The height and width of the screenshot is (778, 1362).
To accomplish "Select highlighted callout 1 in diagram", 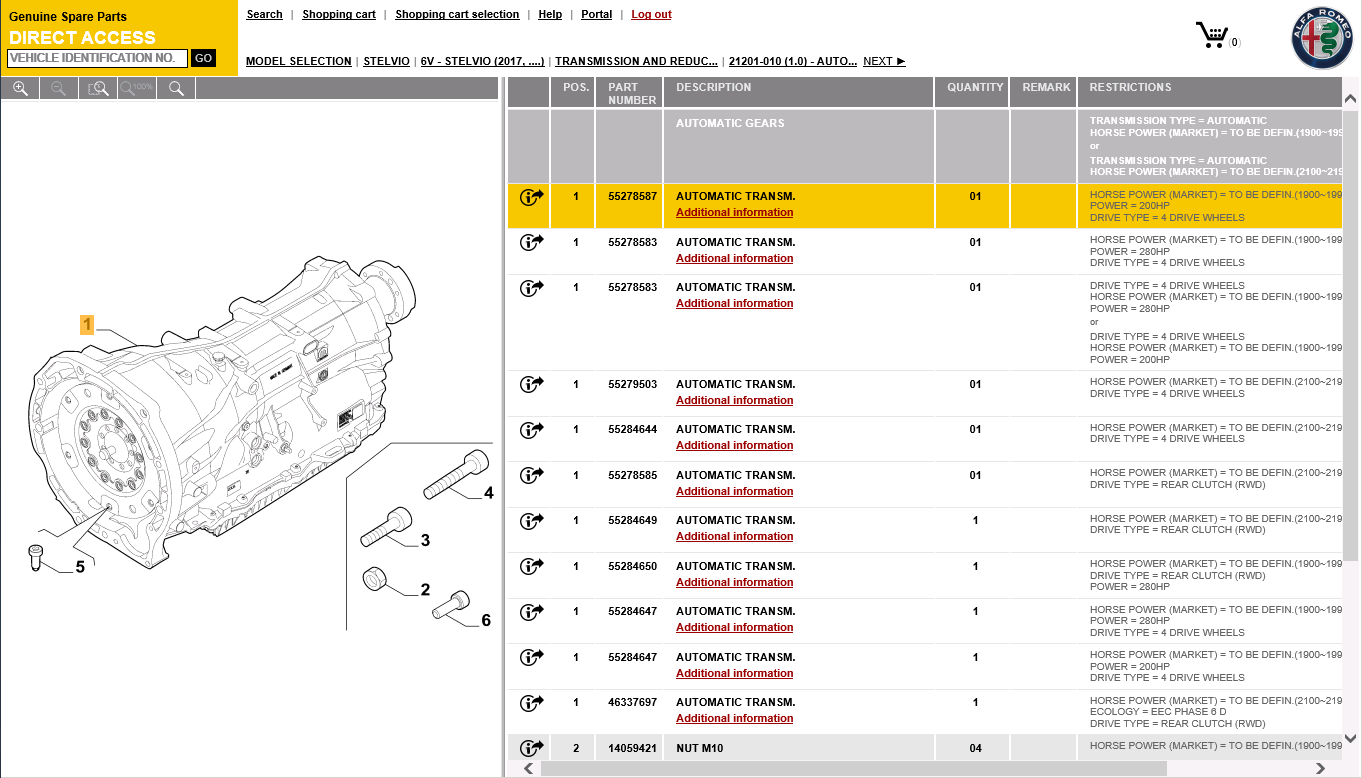I will click(87, 324).
